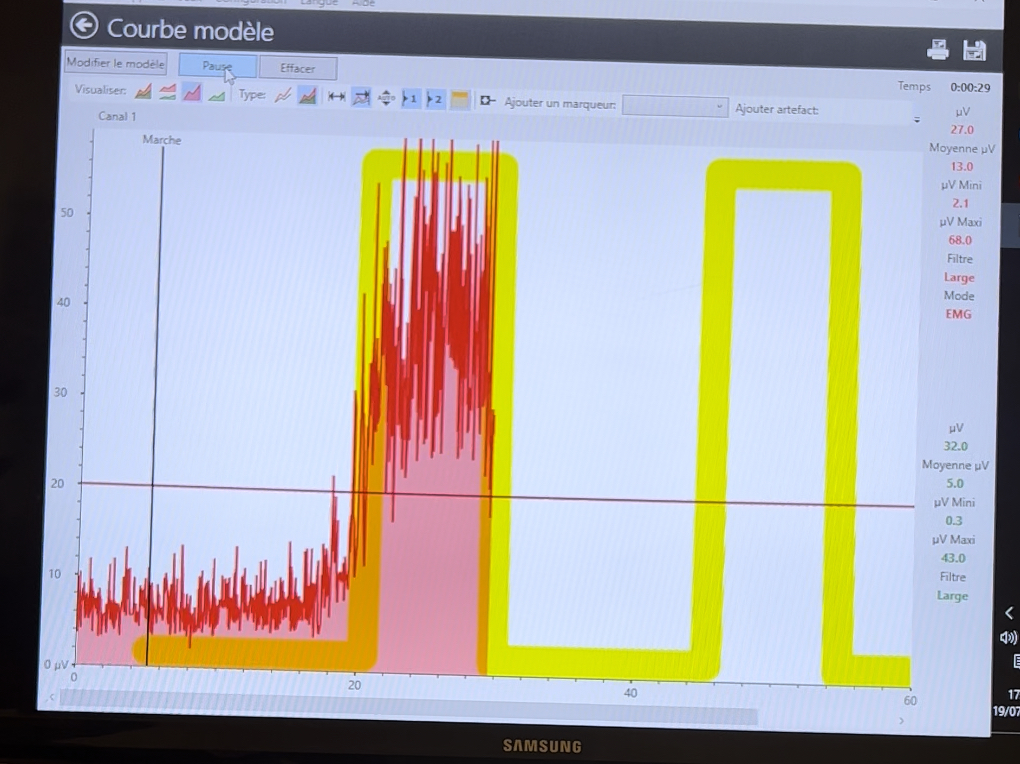Click the scrollbar left arrow
This screenshot has height=764, width=1020.
51,698
